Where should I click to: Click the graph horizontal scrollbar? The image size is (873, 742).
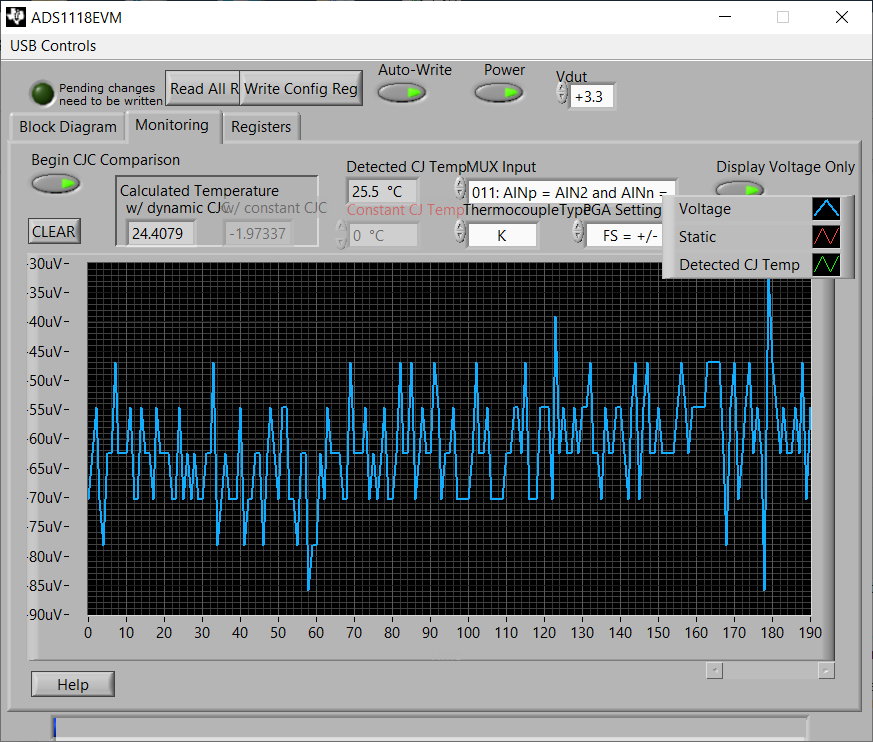point(770,671)
